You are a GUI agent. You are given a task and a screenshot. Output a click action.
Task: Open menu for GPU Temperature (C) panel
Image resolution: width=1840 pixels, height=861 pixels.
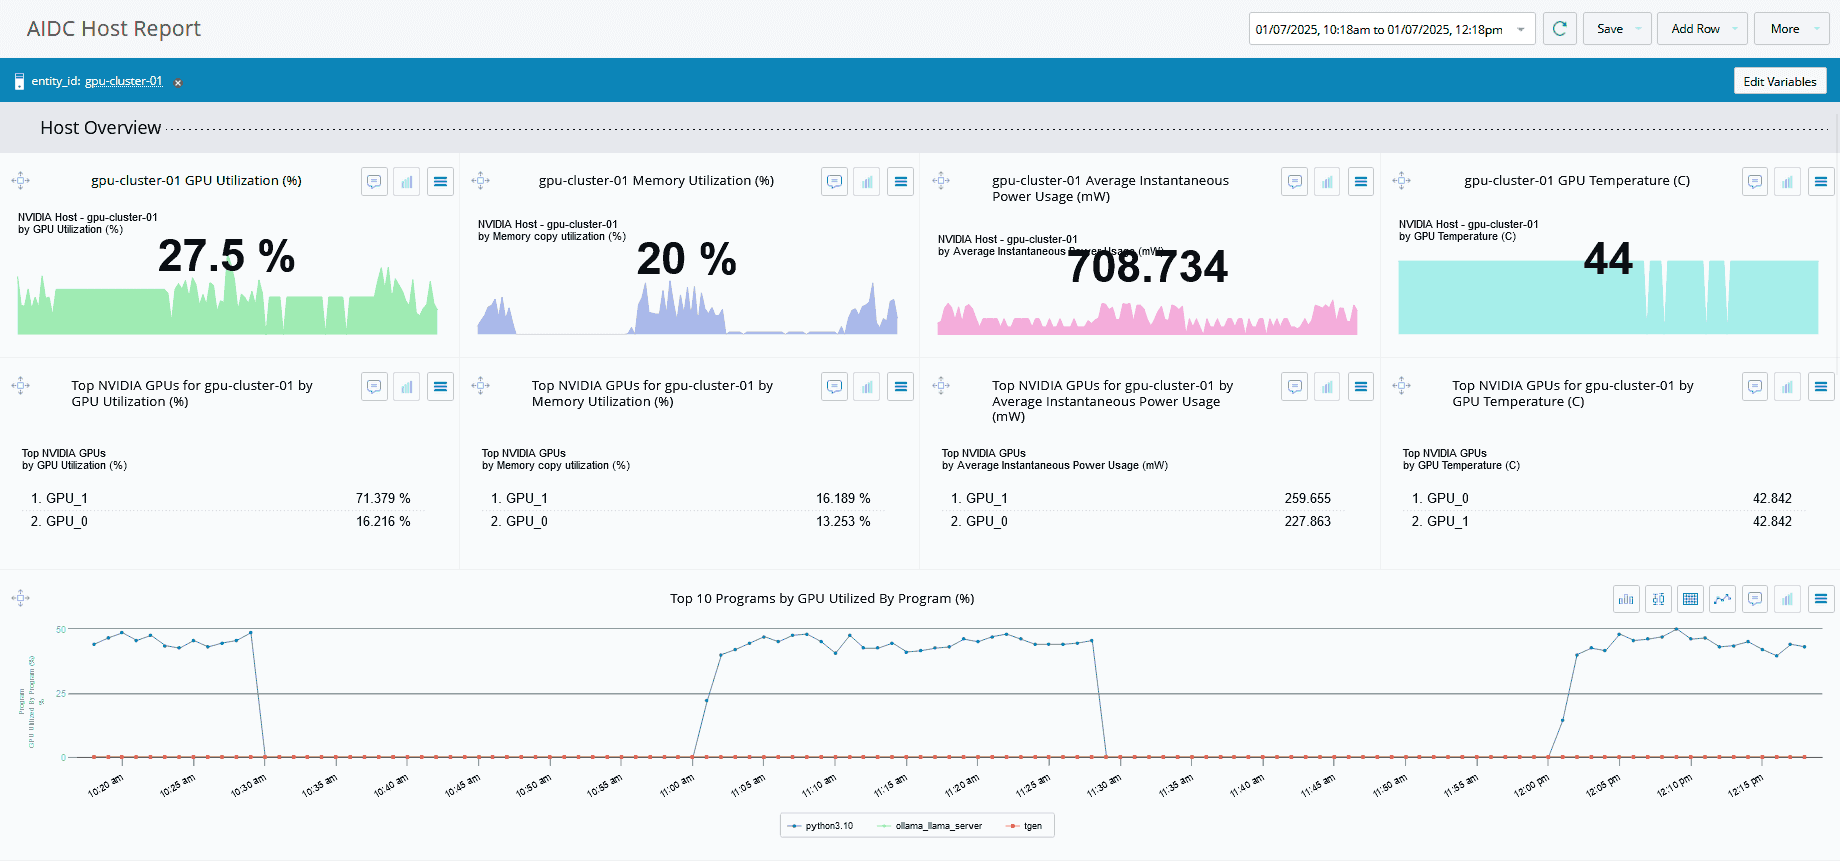point(1821,181)
